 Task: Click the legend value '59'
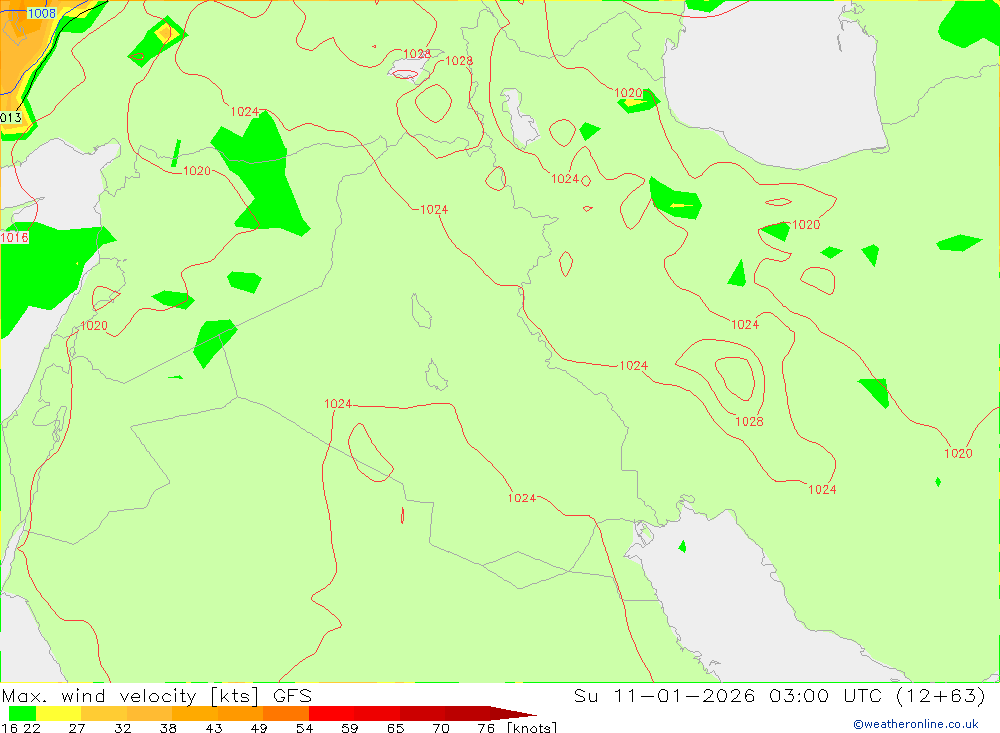tap(349, 728)
